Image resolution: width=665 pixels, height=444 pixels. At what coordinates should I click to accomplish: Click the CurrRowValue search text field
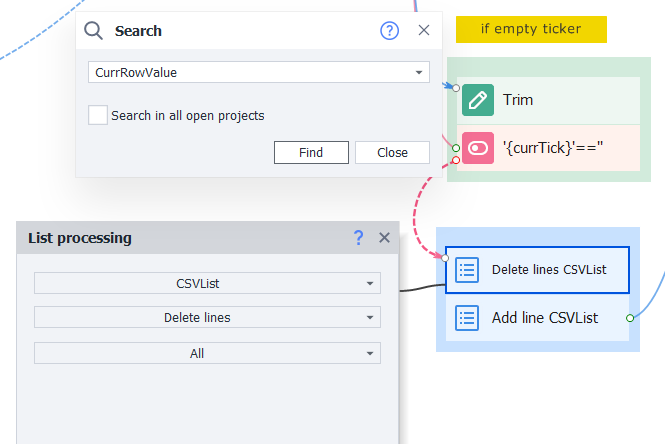pos(250,73)
